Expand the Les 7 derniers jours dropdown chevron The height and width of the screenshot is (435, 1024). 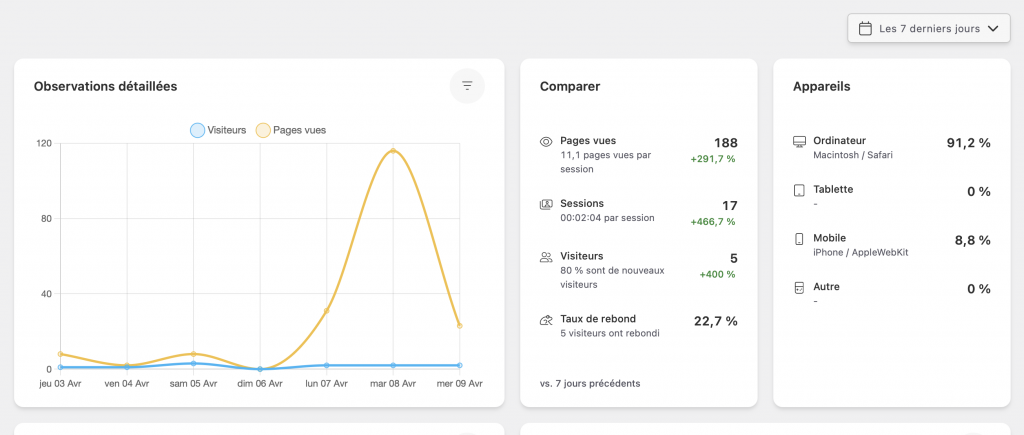tap(993, 29)
